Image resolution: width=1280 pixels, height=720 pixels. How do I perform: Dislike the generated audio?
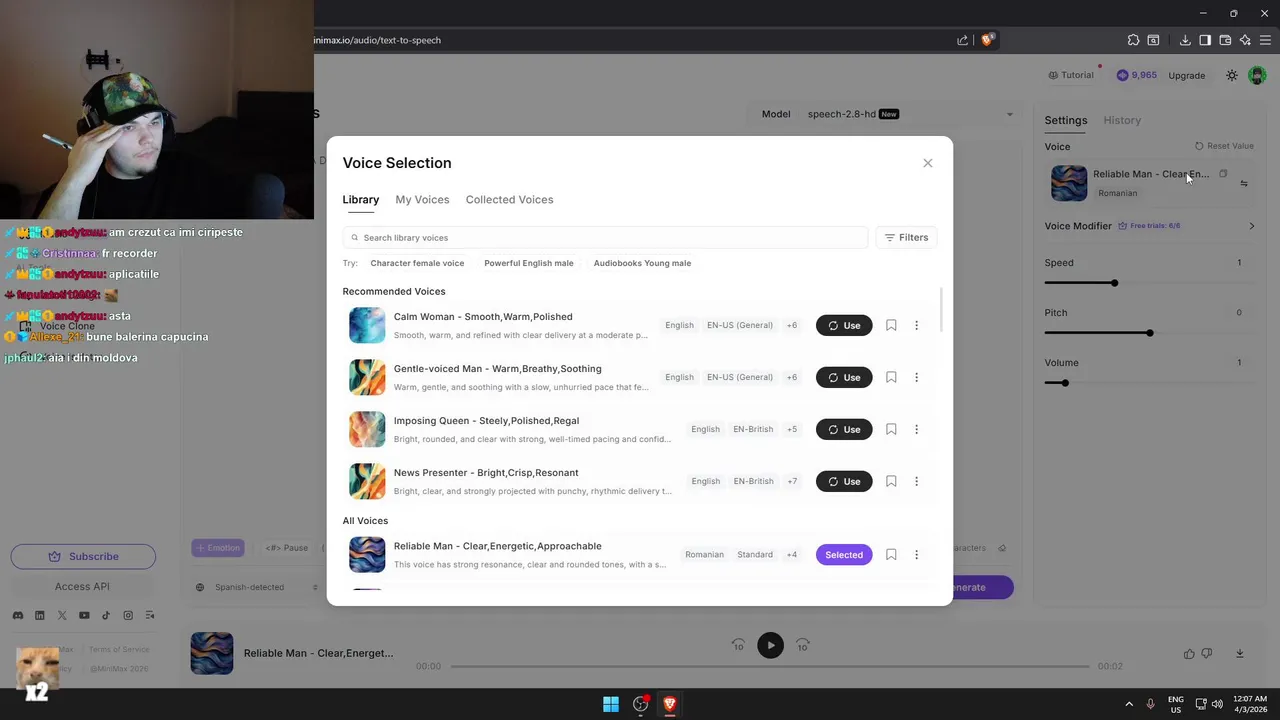(x=1207, y=654)
